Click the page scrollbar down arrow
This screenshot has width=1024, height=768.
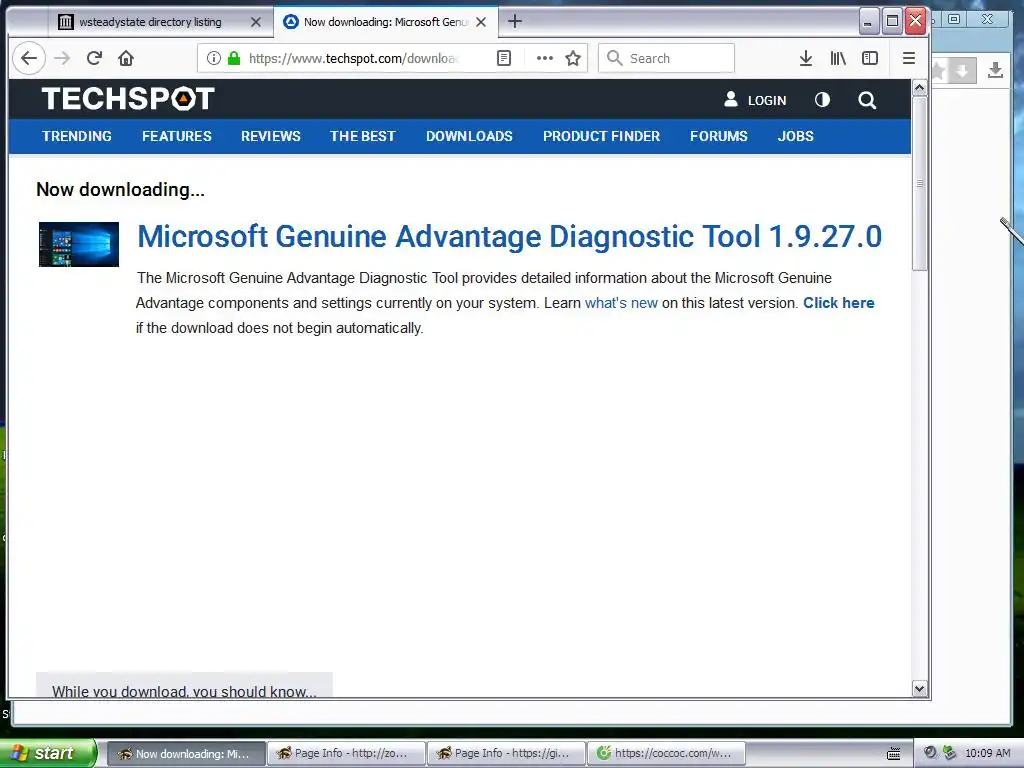920,688
